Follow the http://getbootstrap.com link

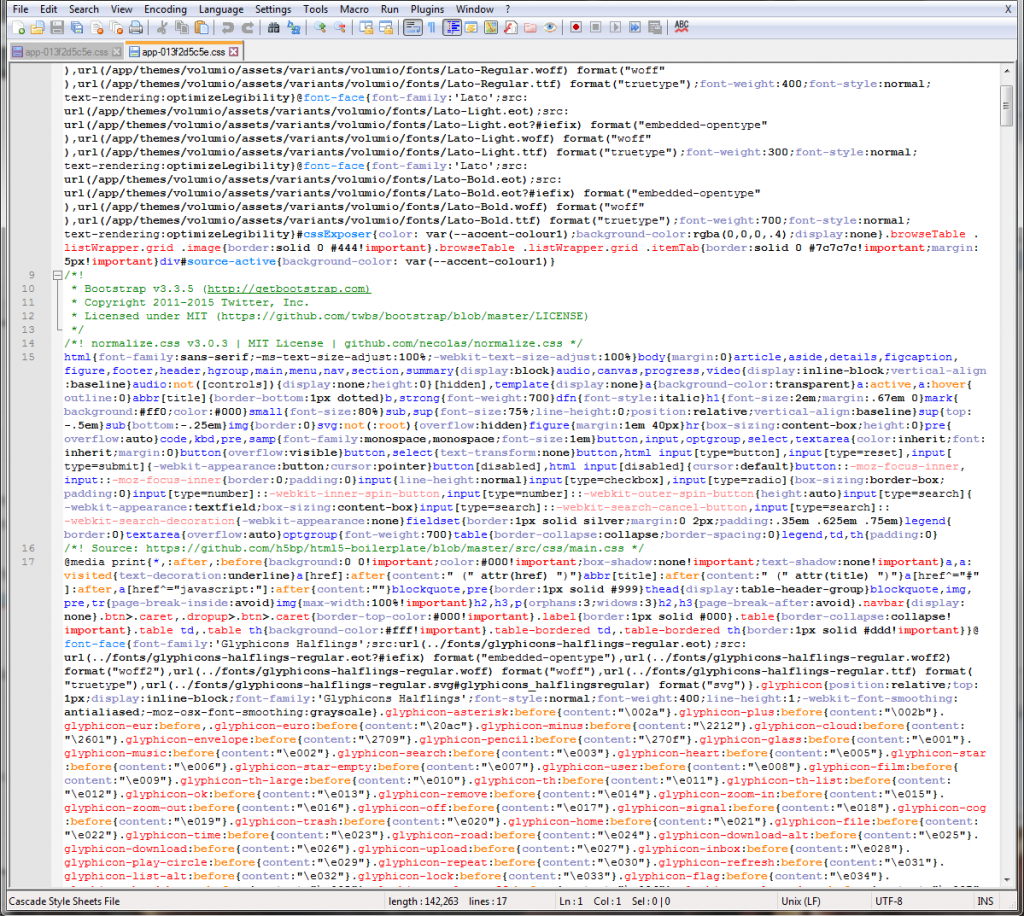tap(288, 289)
